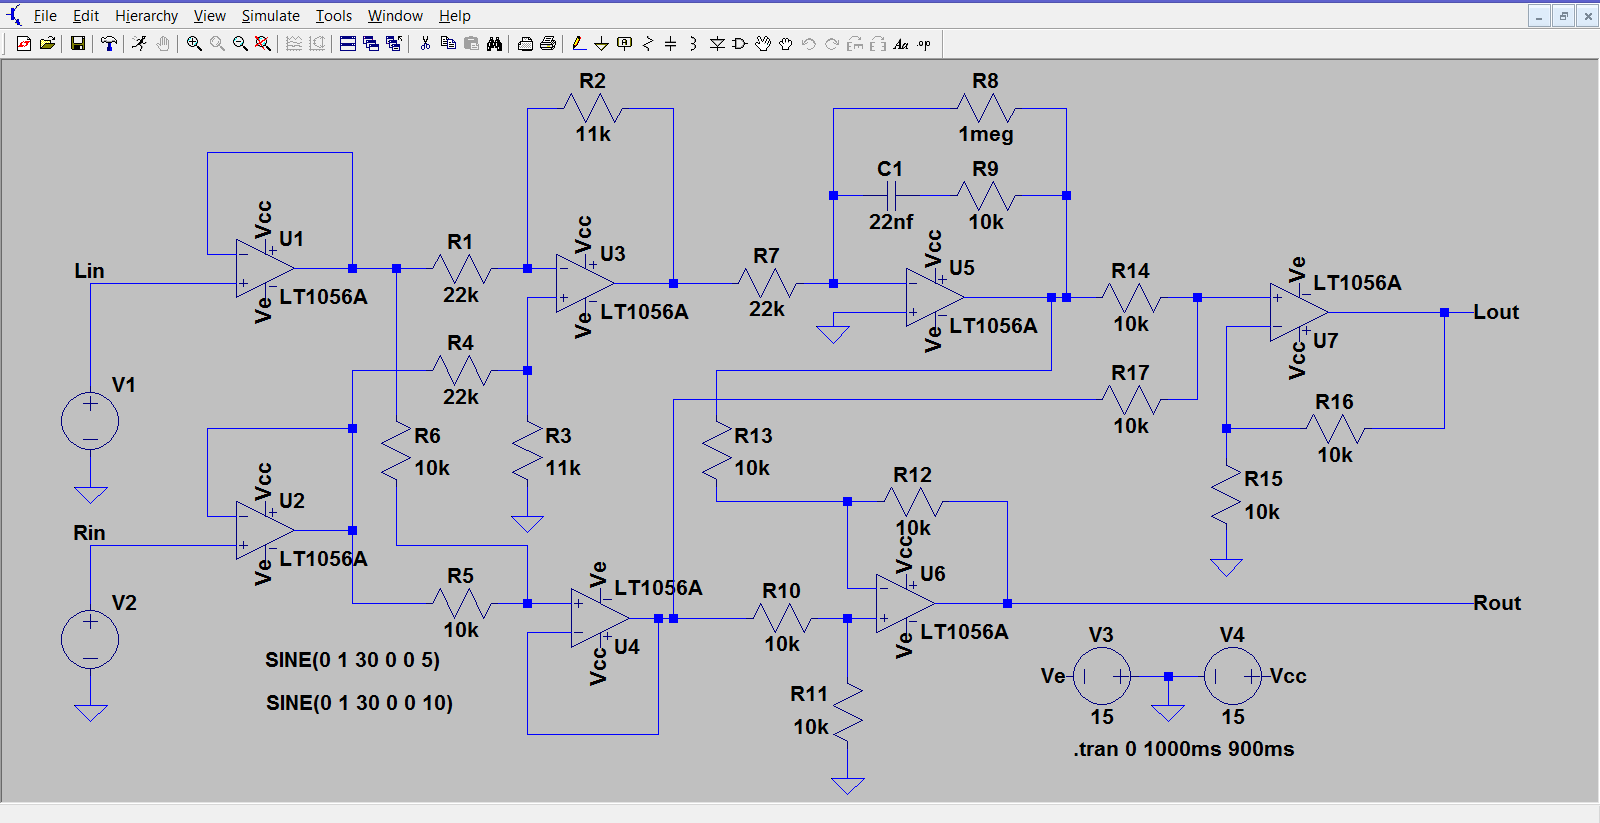Click the R11 resistor label
The image size is (1600, 823).
[809, 694]
